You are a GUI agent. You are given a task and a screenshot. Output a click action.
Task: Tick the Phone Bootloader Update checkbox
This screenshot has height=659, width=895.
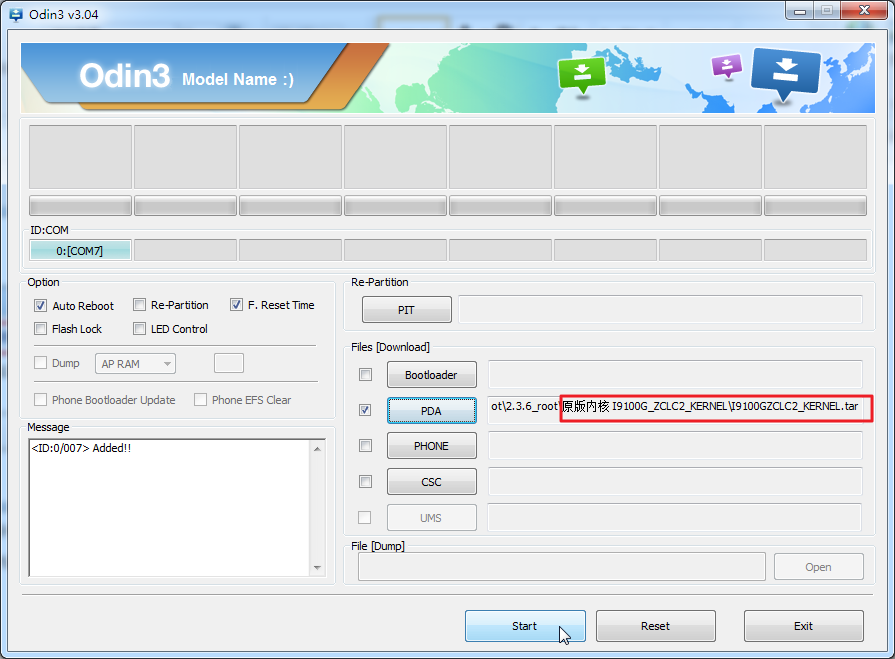(41, 399)
